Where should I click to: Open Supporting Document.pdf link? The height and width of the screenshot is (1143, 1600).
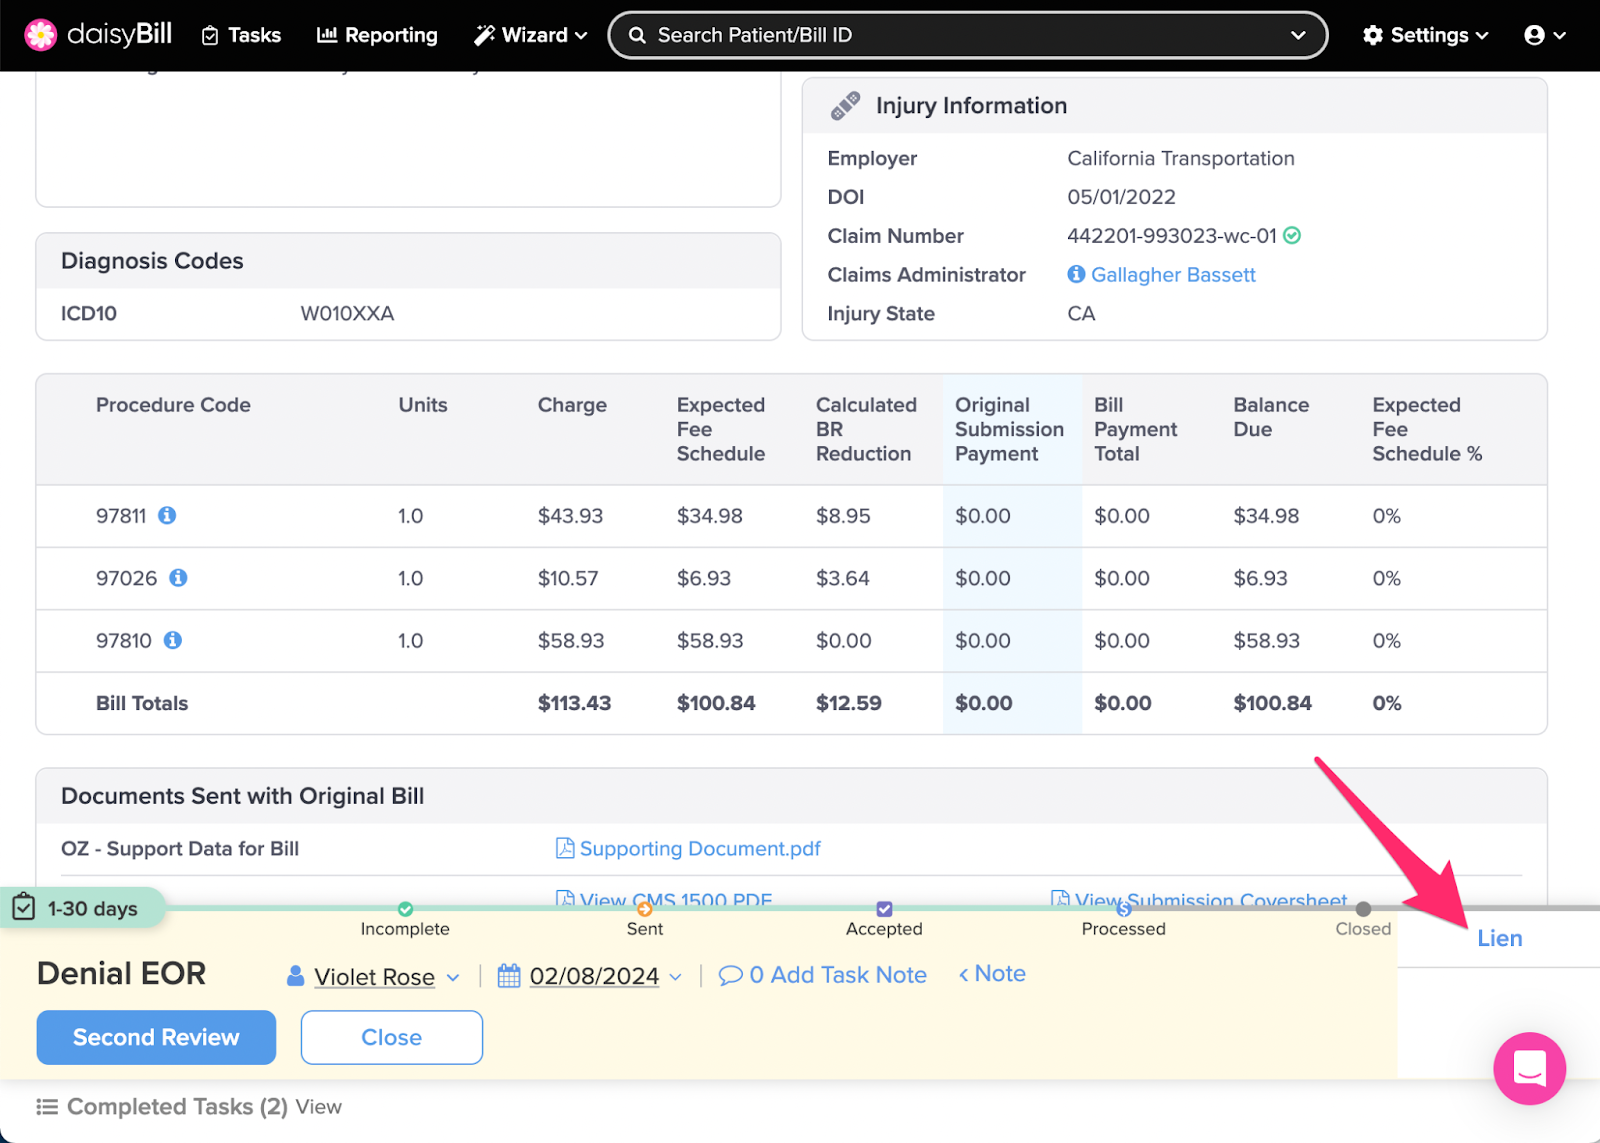(699, 848)
